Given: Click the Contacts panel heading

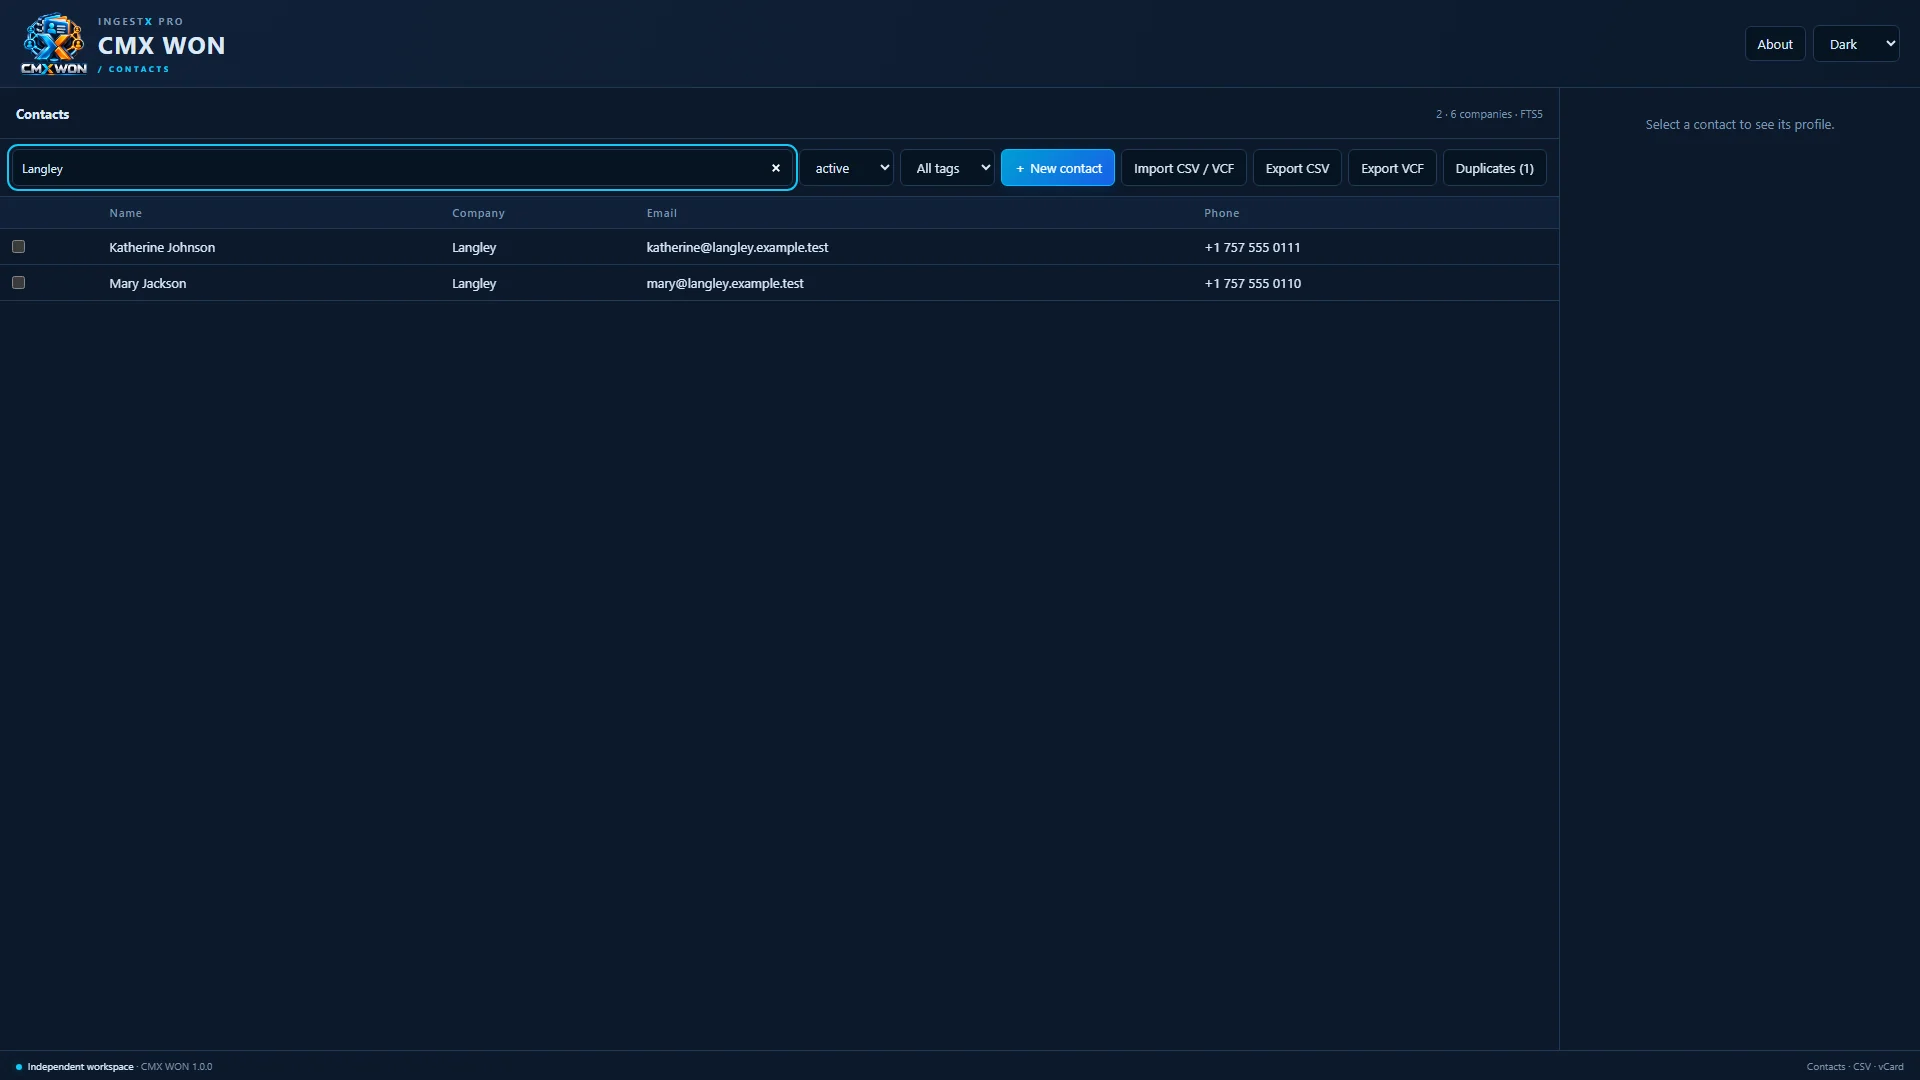Looking at the screenshot, I should tap(43, 114).
